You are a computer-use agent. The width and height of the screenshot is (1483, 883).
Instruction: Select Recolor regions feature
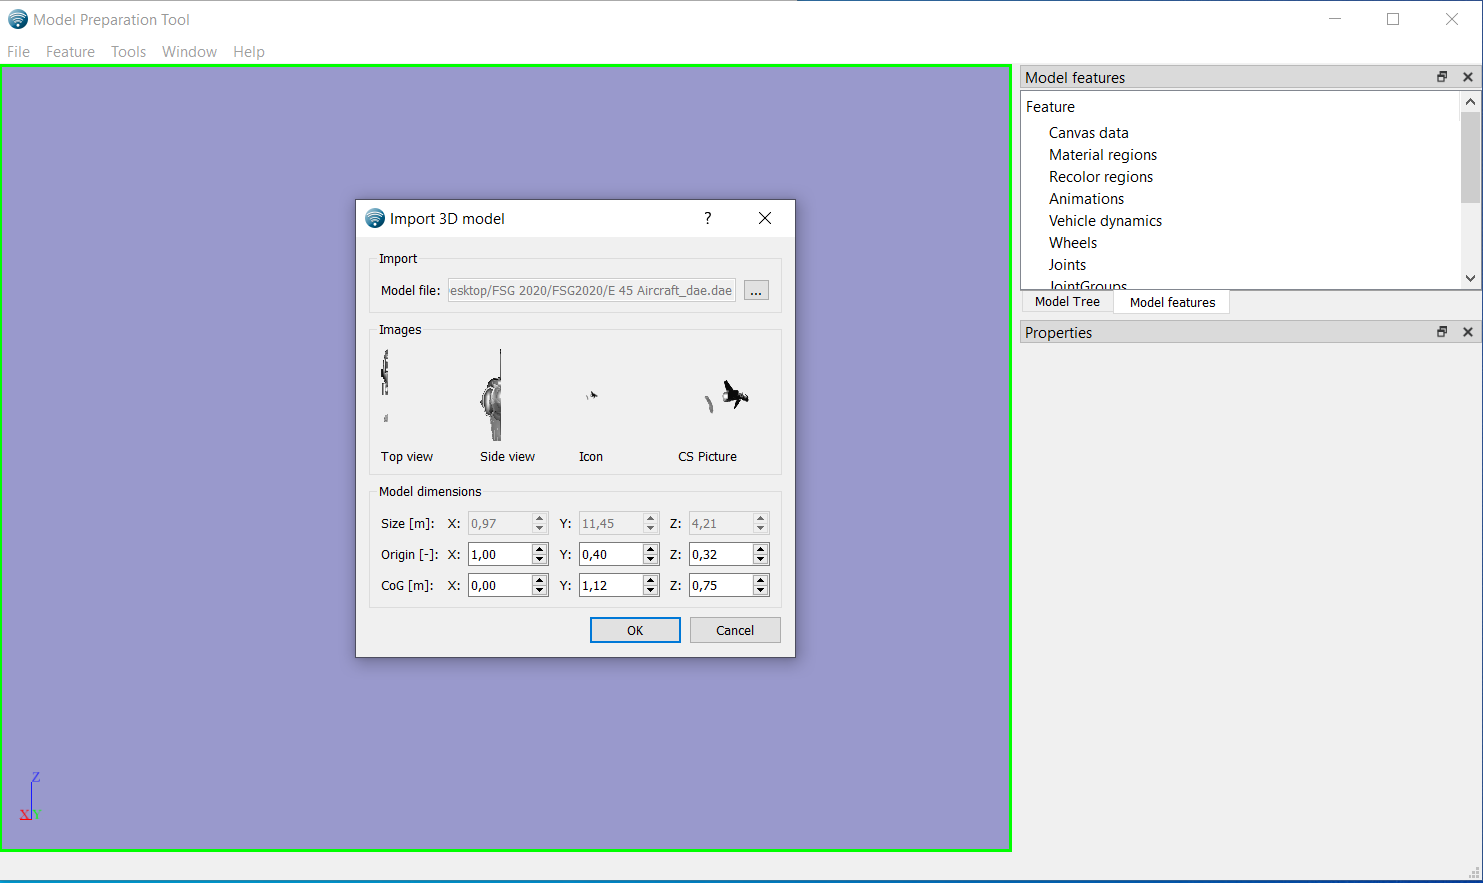1100,177
